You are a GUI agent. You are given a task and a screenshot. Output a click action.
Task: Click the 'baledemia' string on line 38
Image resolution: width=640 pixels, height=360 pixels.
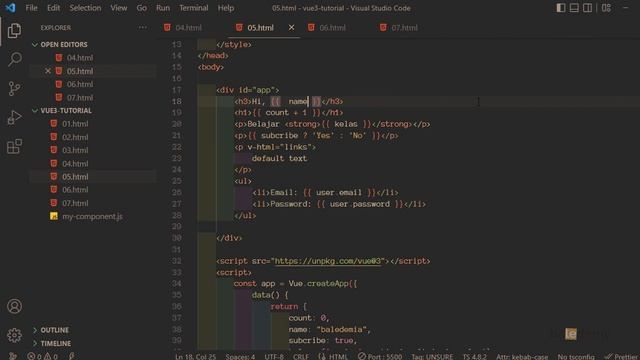tap(341, 329)
